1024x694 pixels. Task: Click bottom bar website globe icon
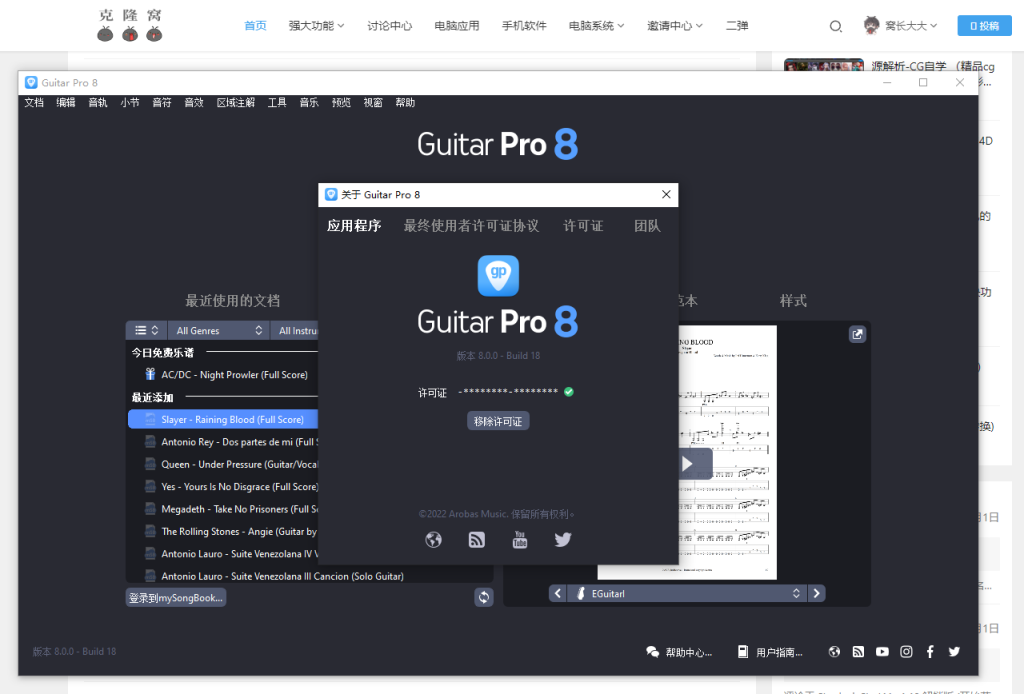(x=835, y=652)
